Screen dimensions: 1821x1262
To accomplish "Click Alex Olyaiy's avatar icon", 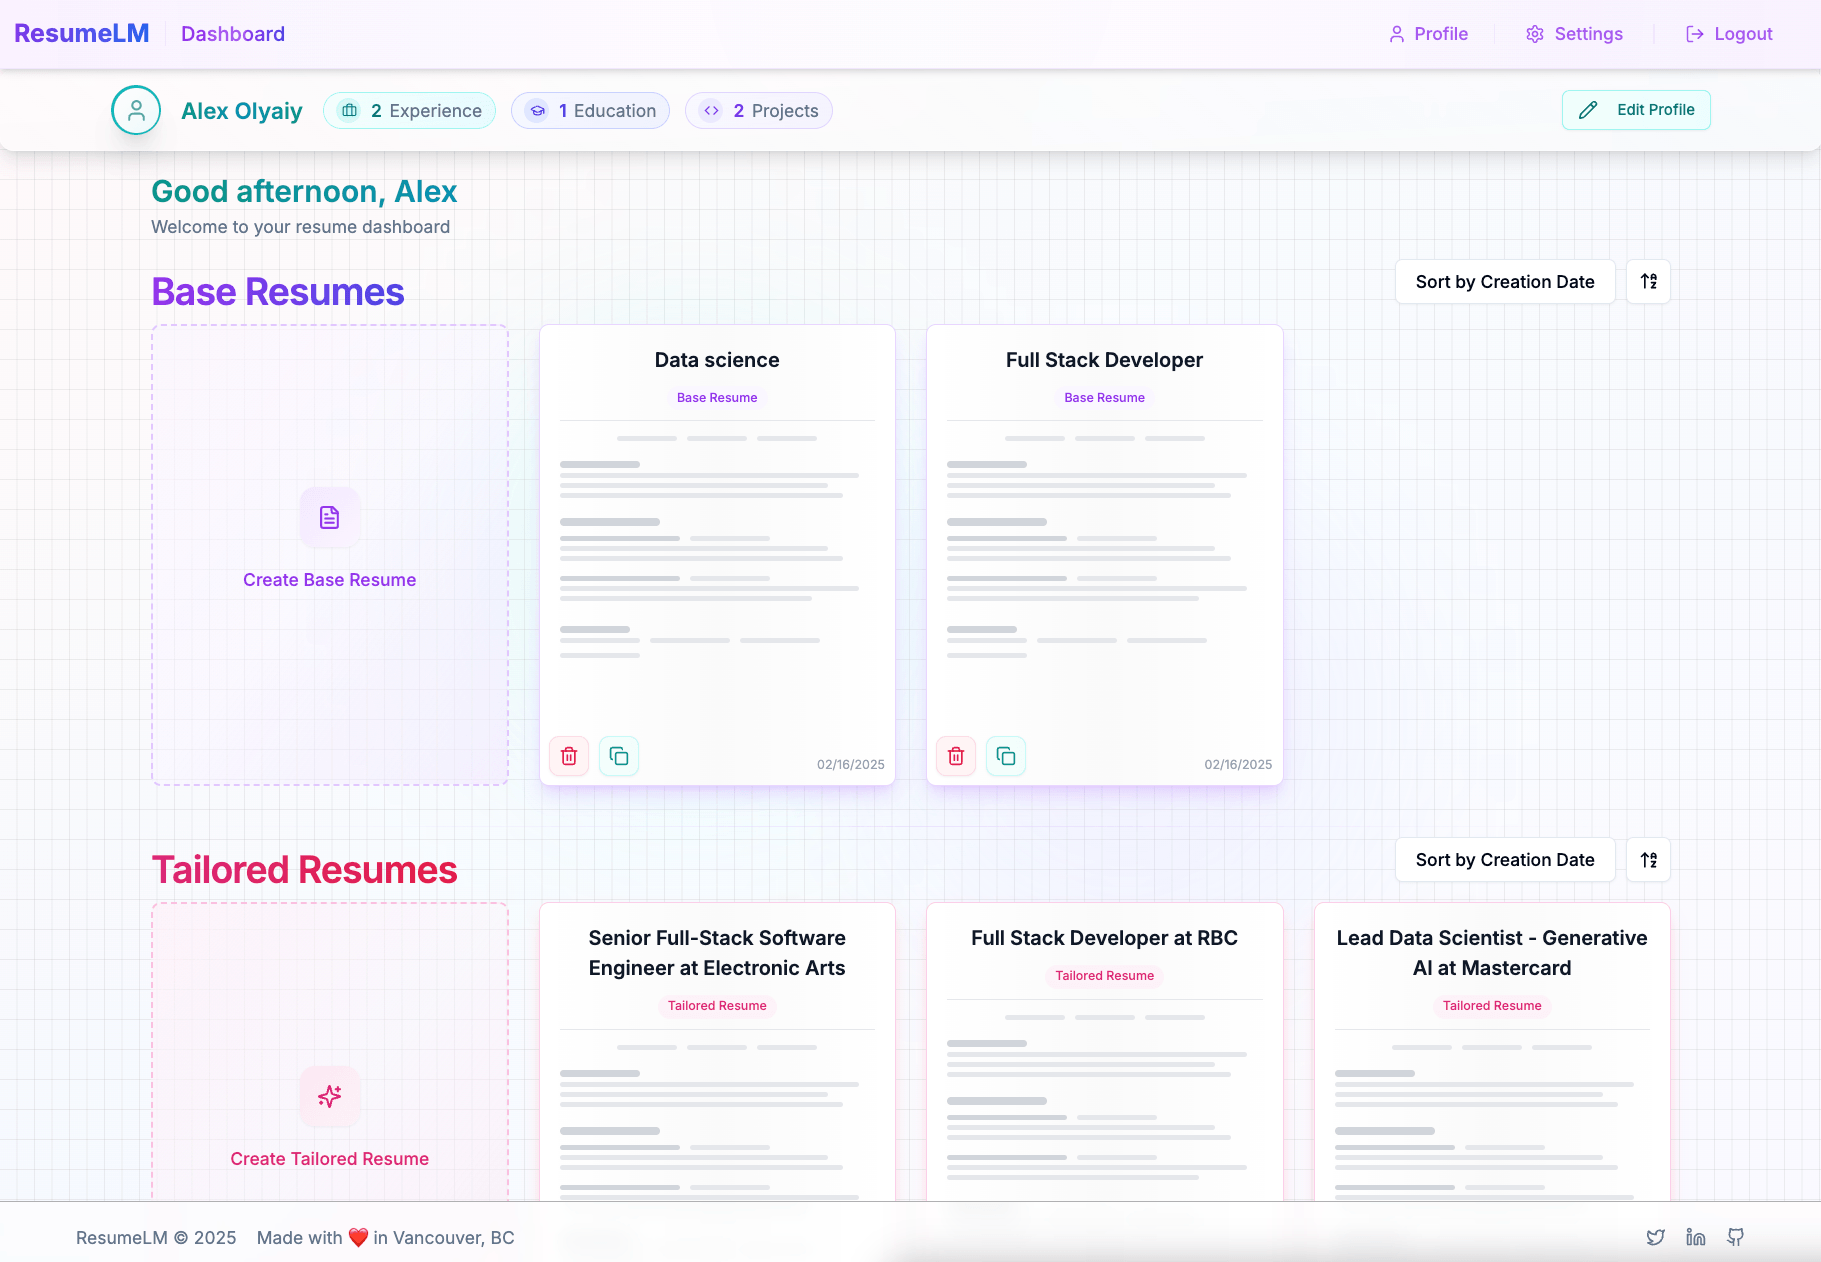I will 136,110.
